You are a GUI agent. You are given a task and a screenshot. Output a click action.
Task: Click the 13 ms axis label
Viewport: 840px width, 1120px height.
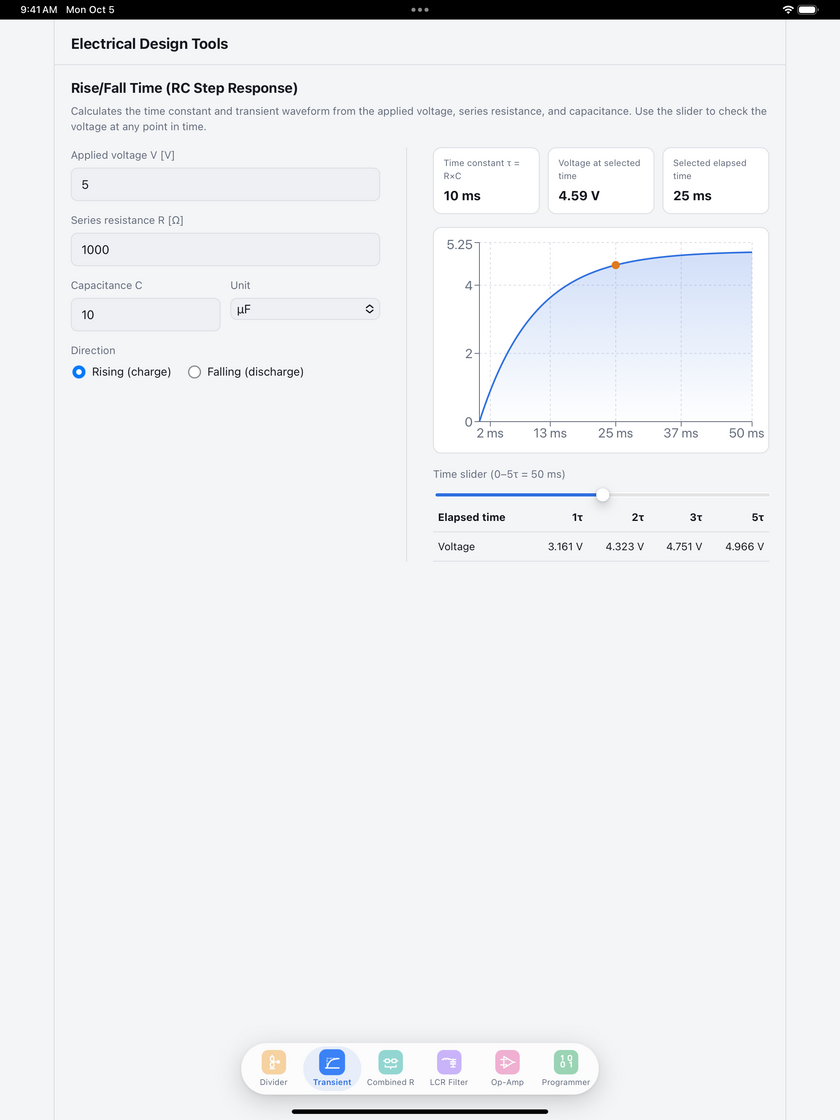coord(550,433)
